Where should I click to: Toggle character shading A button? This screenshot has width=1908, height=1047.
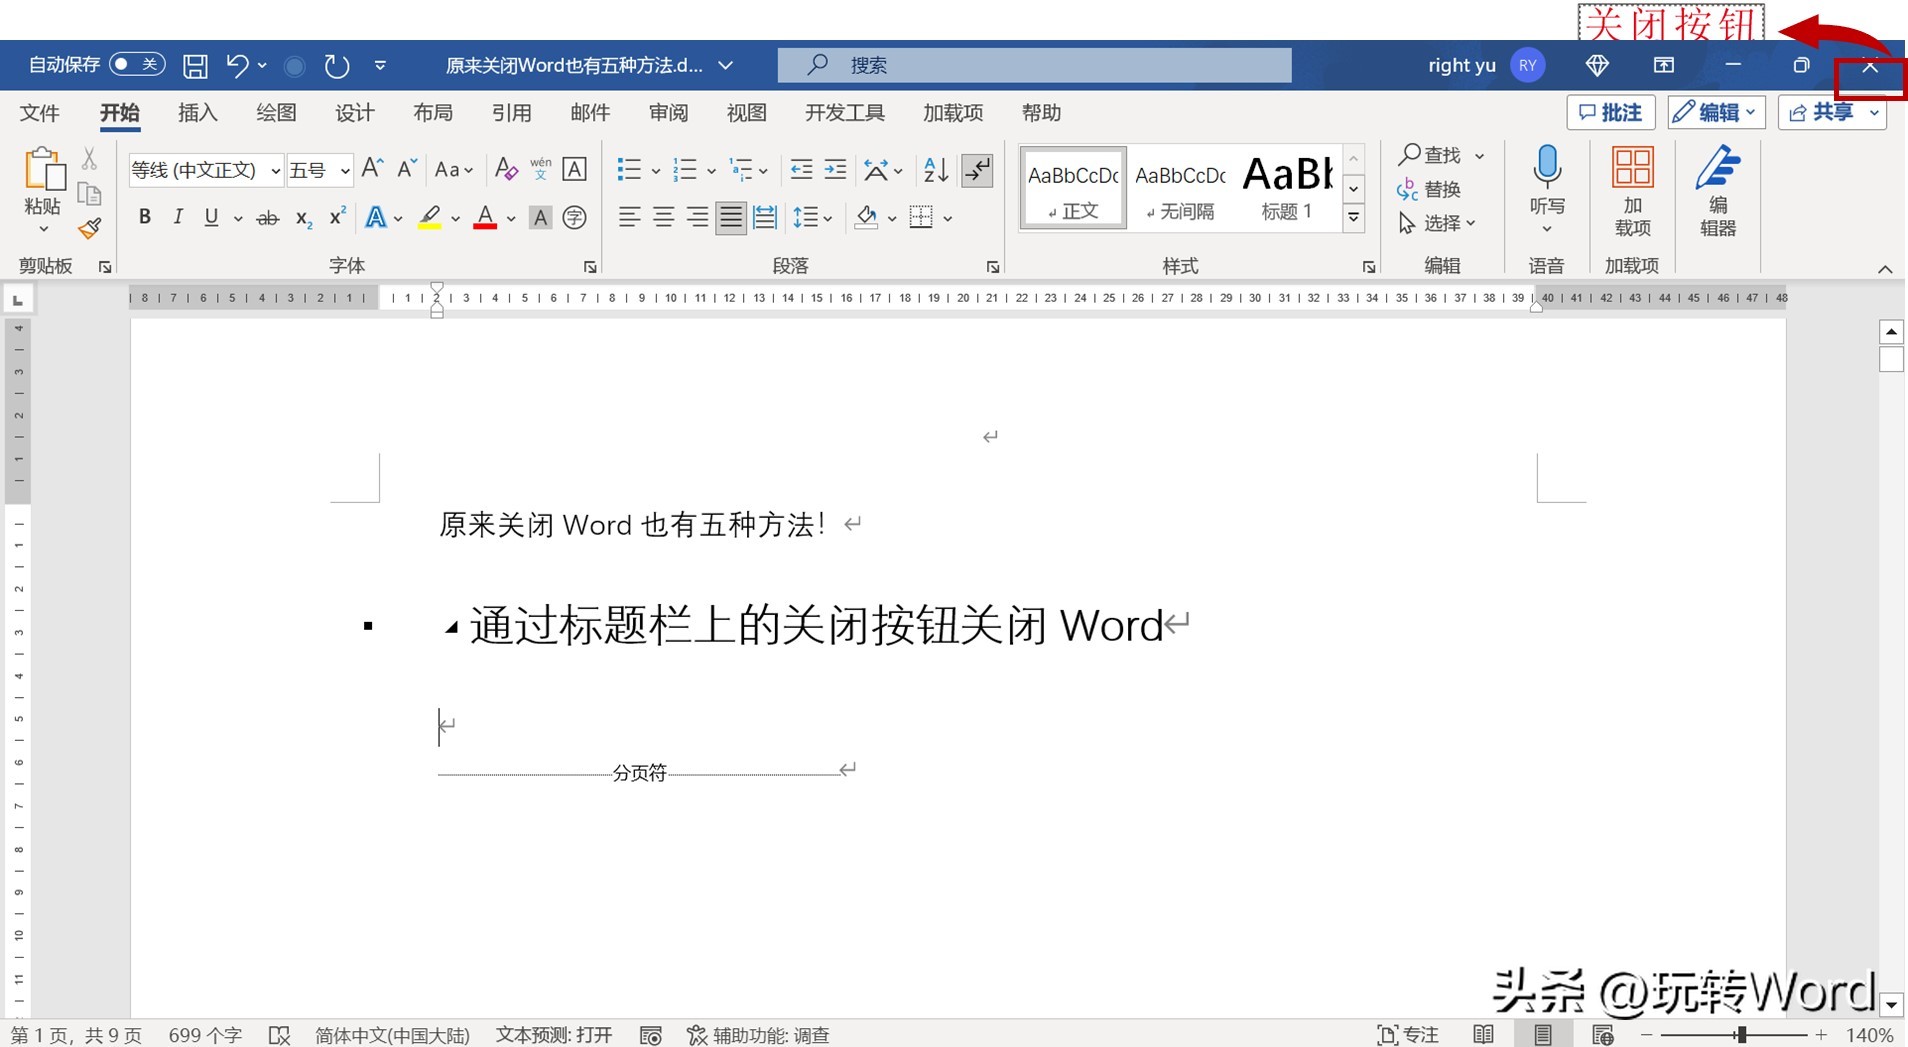click(x=540, y=217)
